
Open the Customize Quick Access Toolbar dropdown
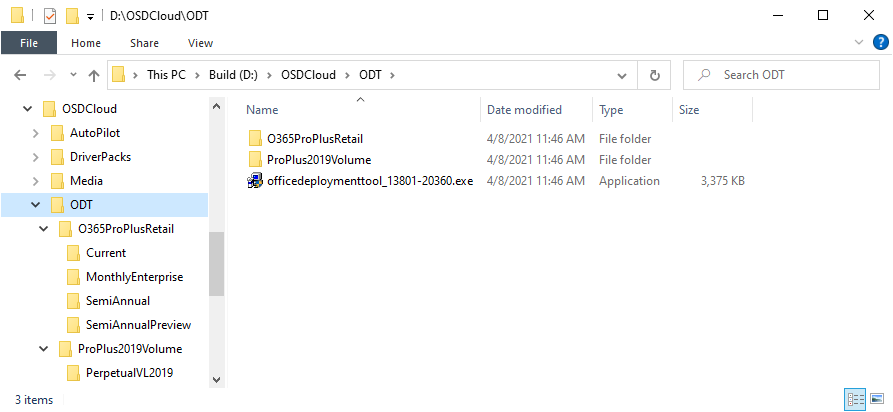click(x=90, y=17)
